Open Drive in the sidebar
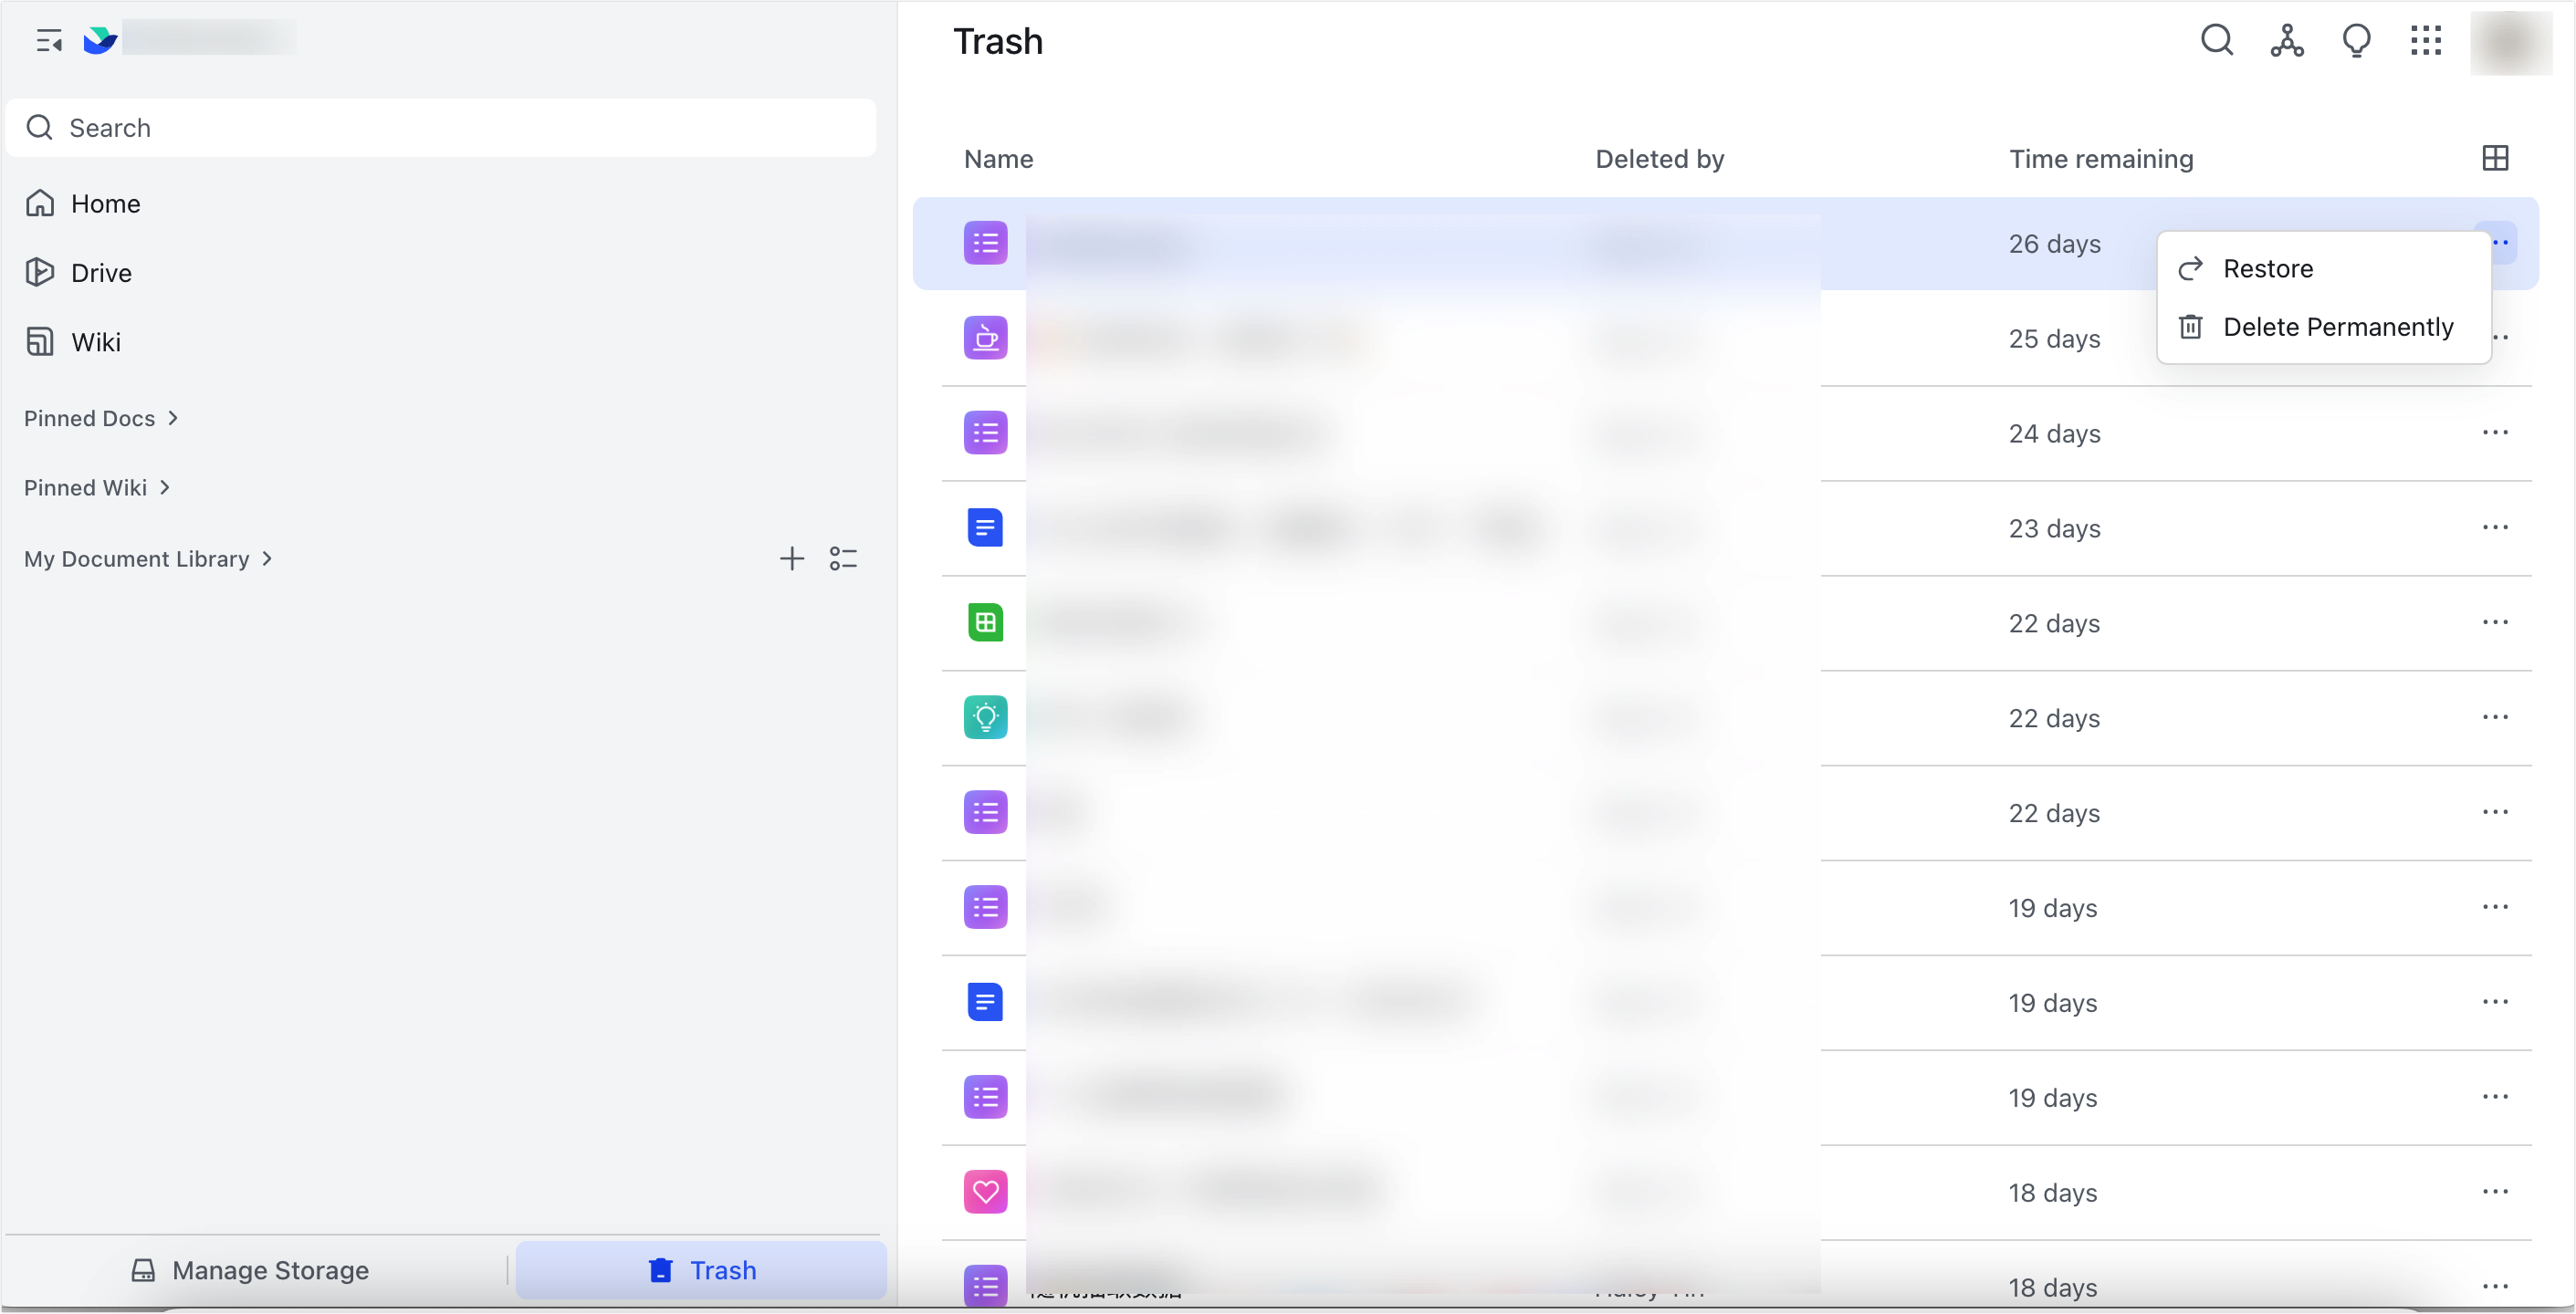Screen dimensions: 2576x1314 point(100,272)
